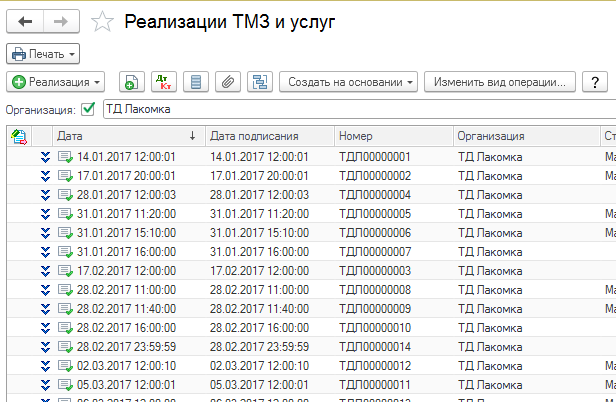Click the attached files paperclip icon
This screenshot has width=616, height=402.
230,81
